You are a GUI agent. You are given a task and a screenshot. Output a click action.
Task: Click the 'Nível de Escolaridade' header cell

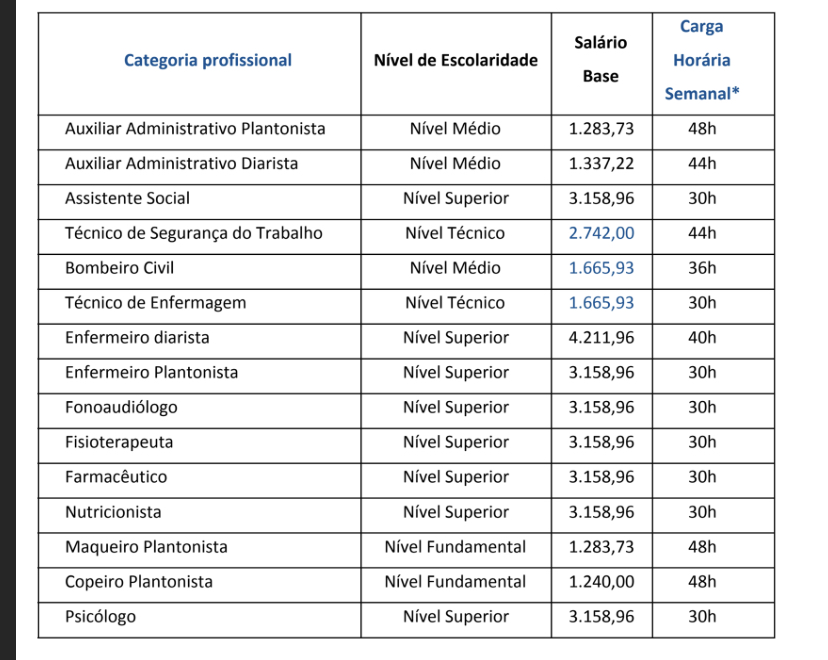(x=455, y=60)
